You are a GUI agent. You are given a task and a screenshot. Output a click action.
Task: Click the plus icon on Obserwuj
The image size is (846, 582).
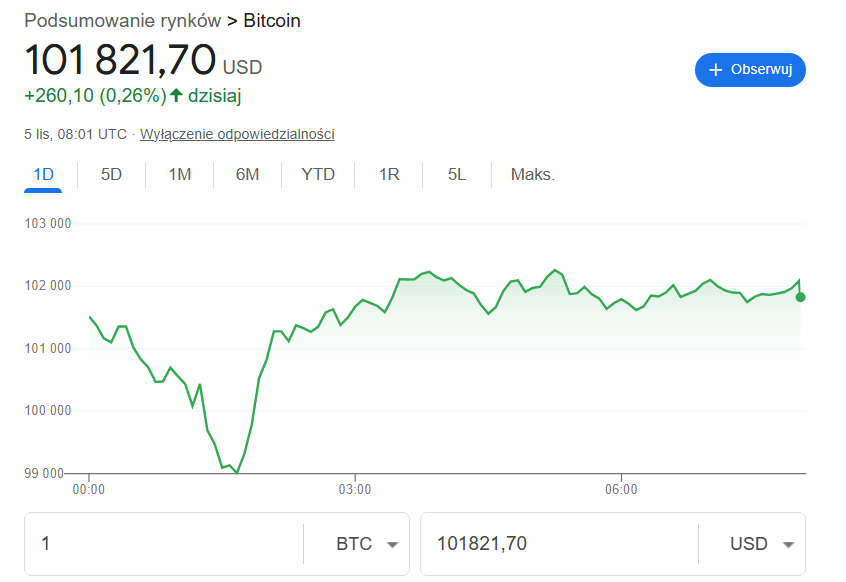pyautogui.click(x=715, y=70)
